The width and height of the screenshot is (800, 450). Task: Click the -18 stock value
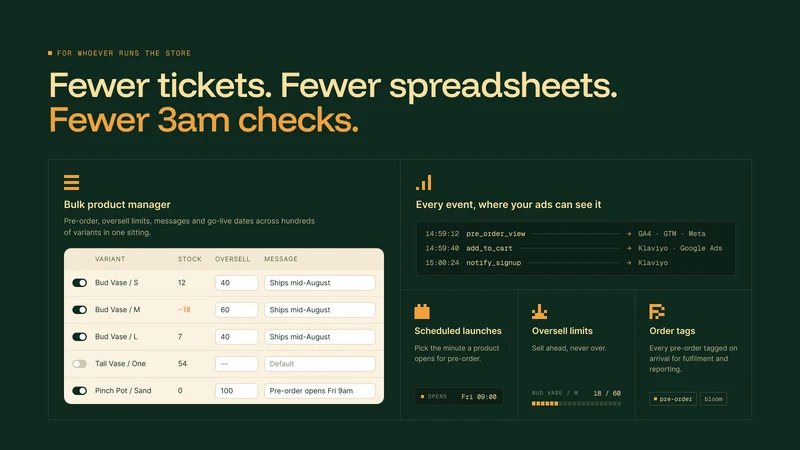click(184, 310)
